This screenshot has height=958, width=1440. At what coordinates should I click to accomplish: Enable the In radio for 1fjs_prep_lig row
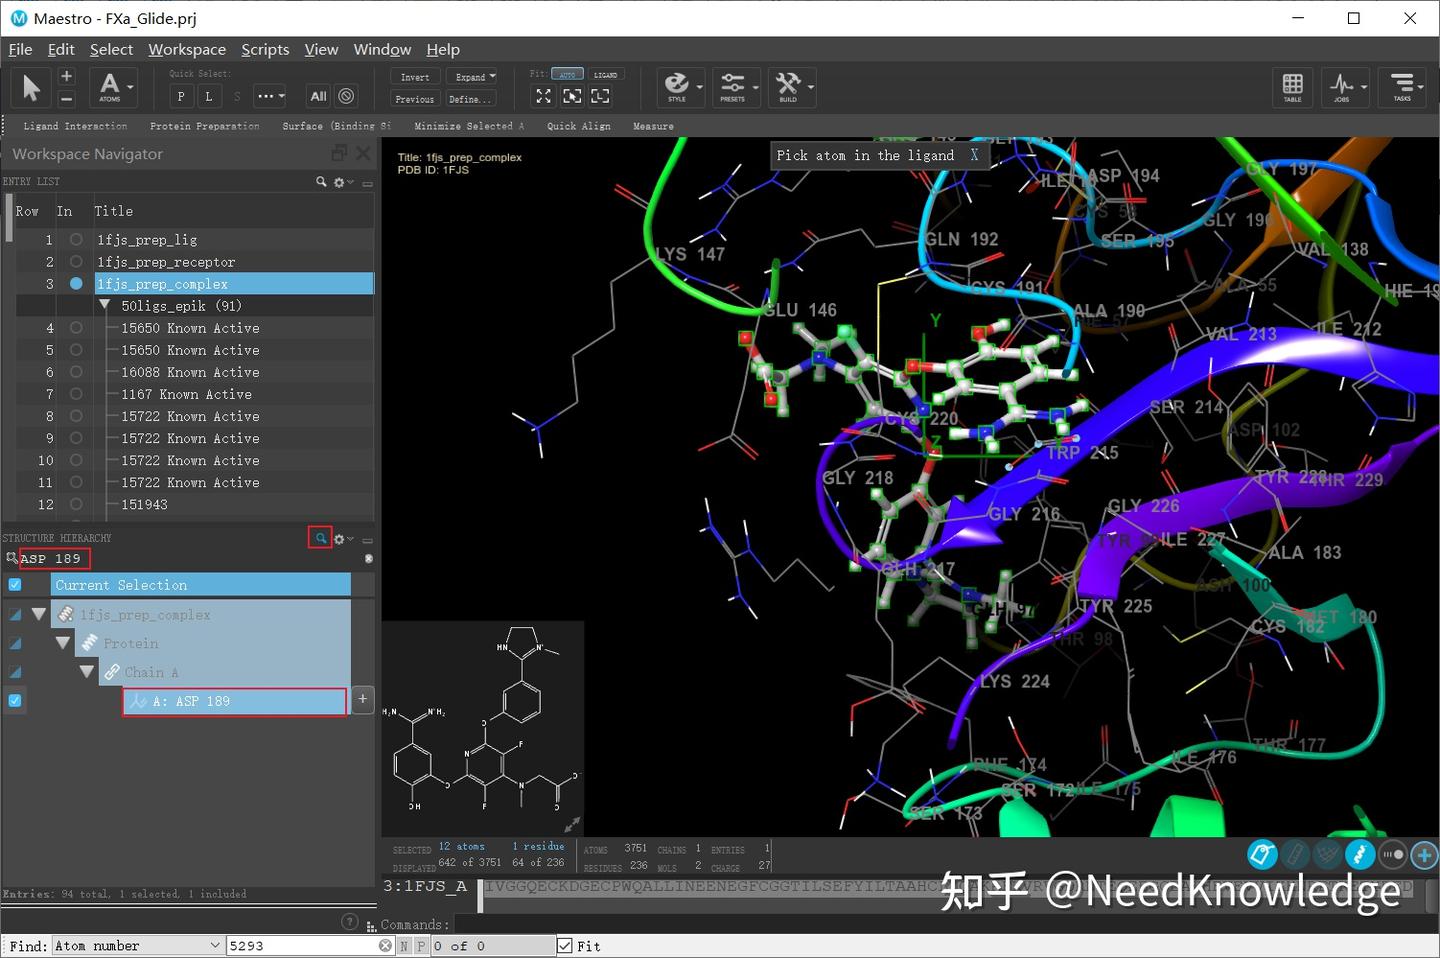coord(75,240)
